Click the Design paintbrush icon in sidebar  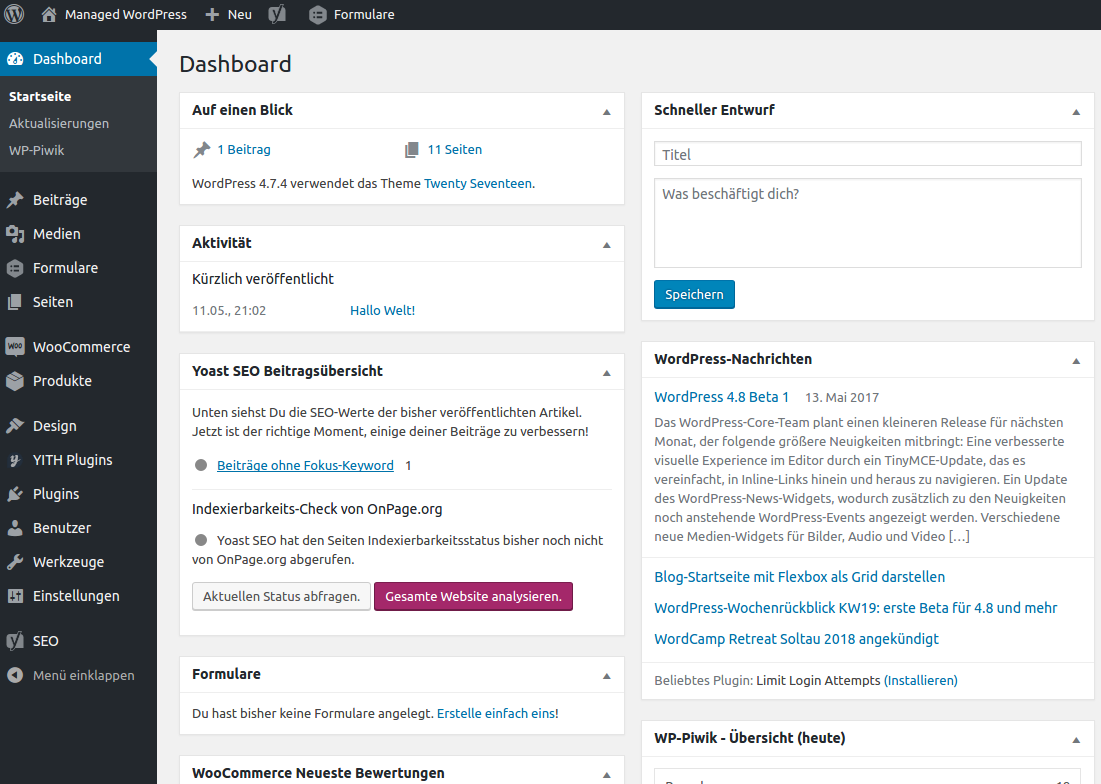(x=15, y=426)
